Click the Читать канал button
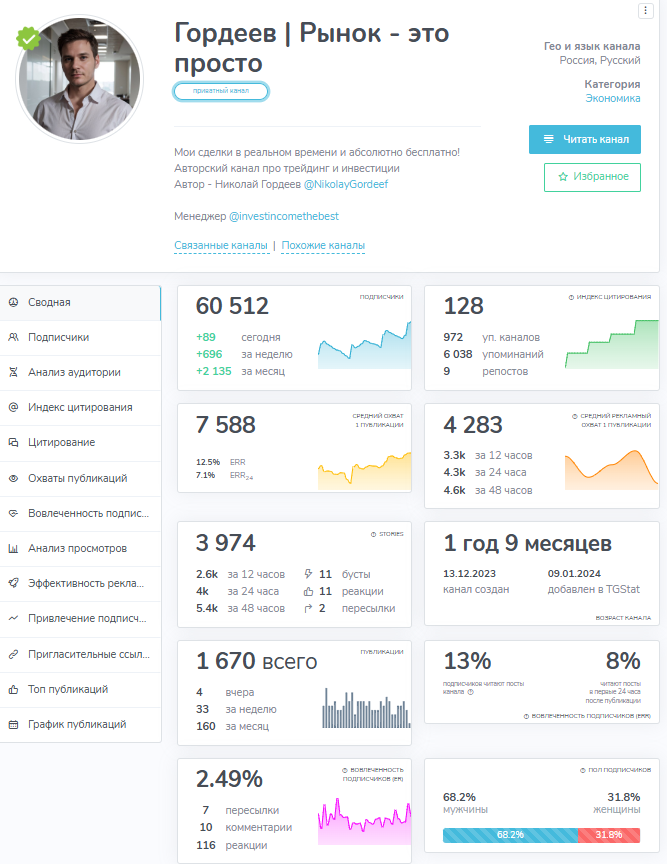Screen dimensions: 667x864 pyautogui.click(x=585, y=139)
